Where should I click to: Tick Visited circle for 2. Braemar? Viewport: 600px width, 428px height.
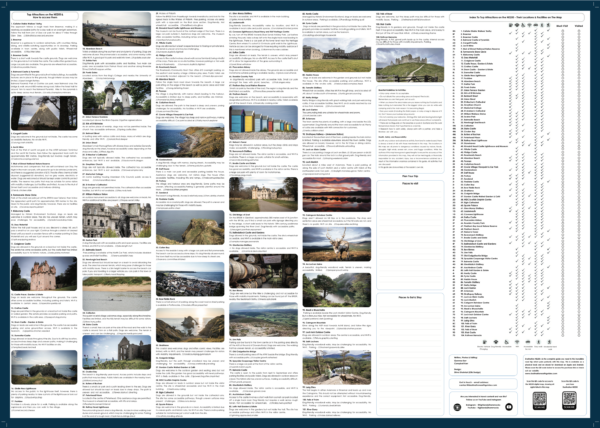point(579,34)
